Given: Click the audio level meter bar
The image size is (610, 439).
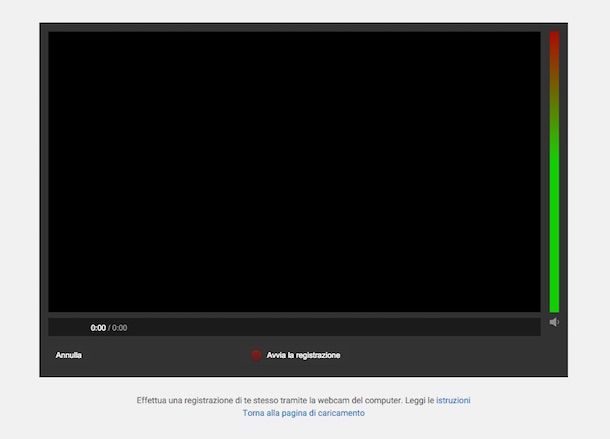Looking at the screenshot, I should [554, 172].
